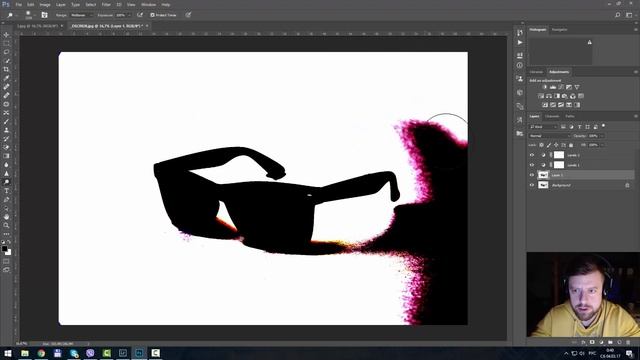Open the Window menu
Image resolution: width=640 pixels, height=360 pixels.
149,4
